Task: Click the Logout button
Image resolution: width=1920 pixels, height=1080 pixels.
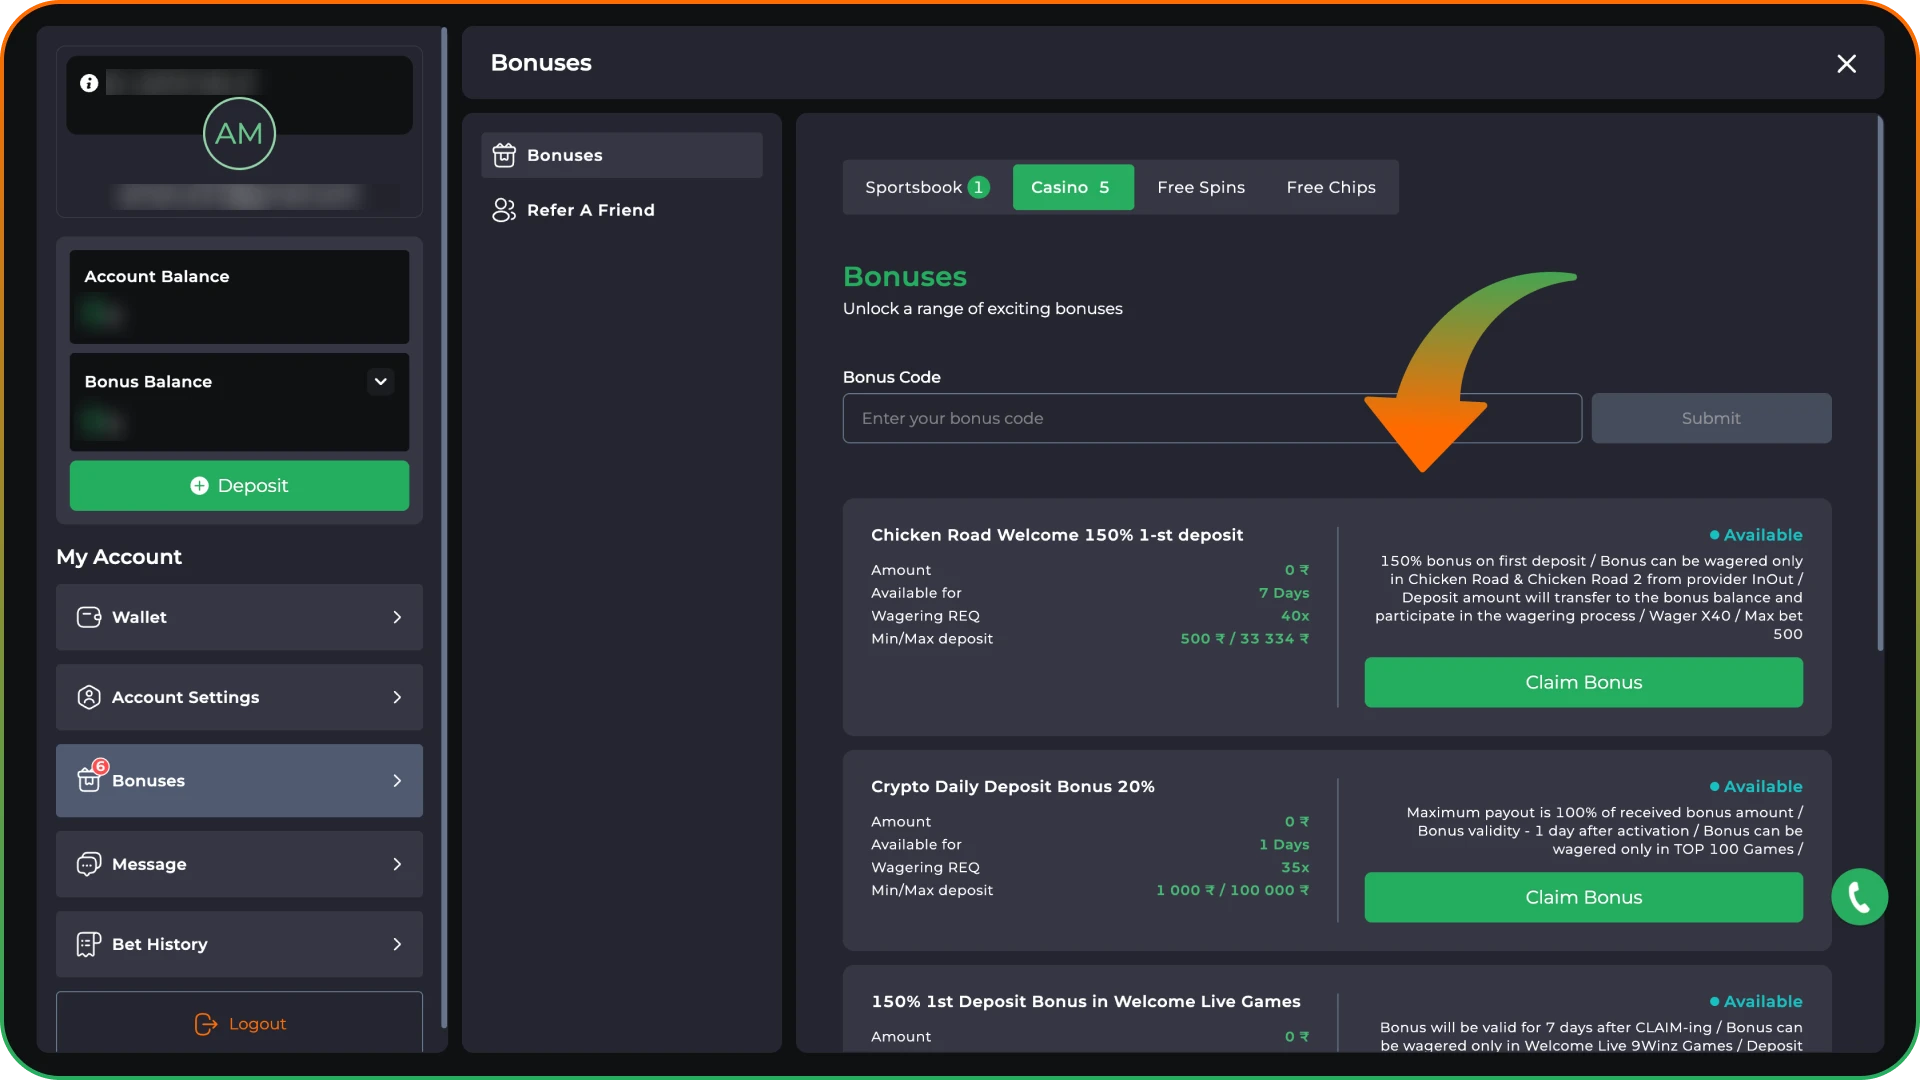Action: (x=239, y=1022)
